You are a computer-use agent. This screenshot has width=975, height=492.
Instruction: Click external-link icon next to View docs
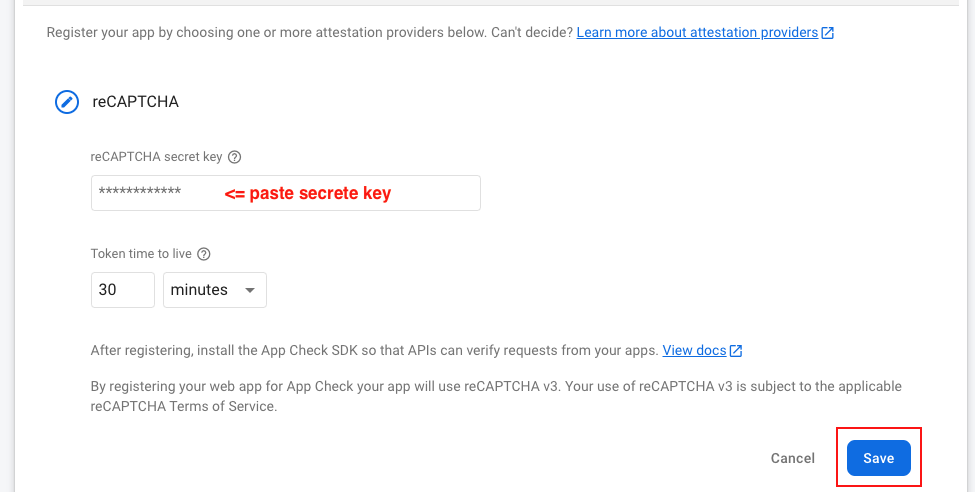coord(736,351)
